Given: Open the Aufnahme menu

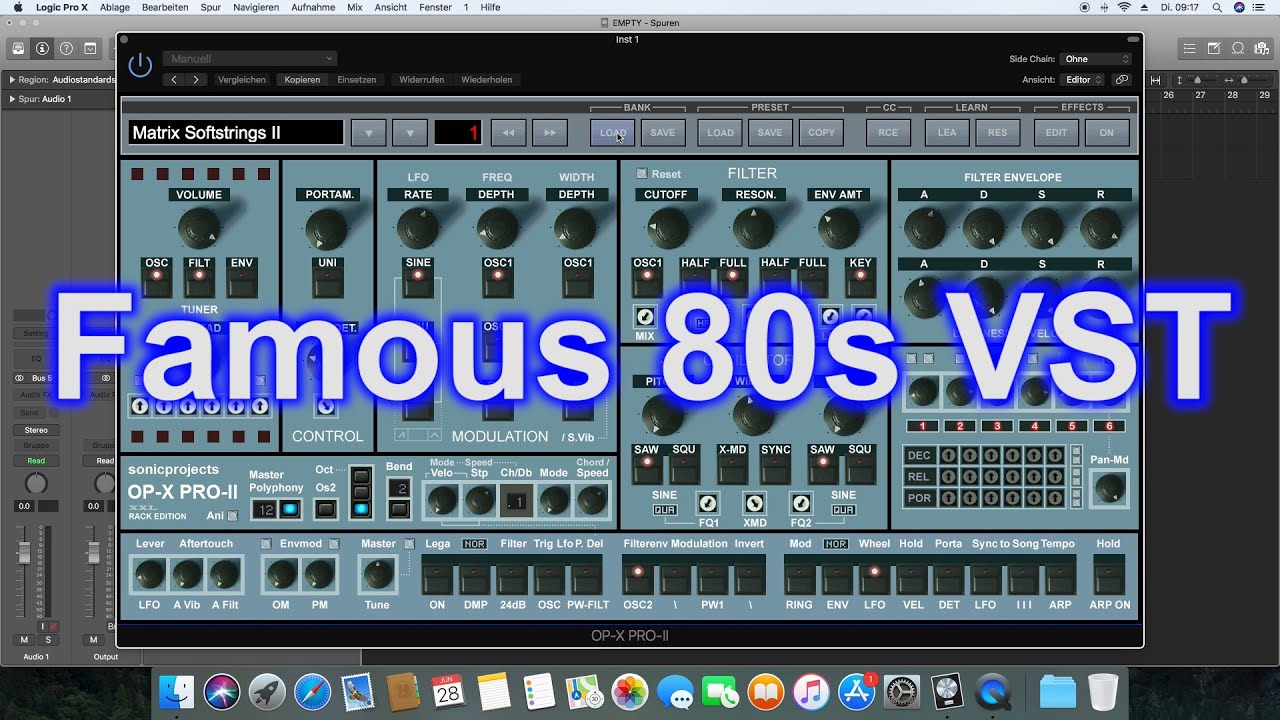Looking at the screenshot, I should point(313,7).
